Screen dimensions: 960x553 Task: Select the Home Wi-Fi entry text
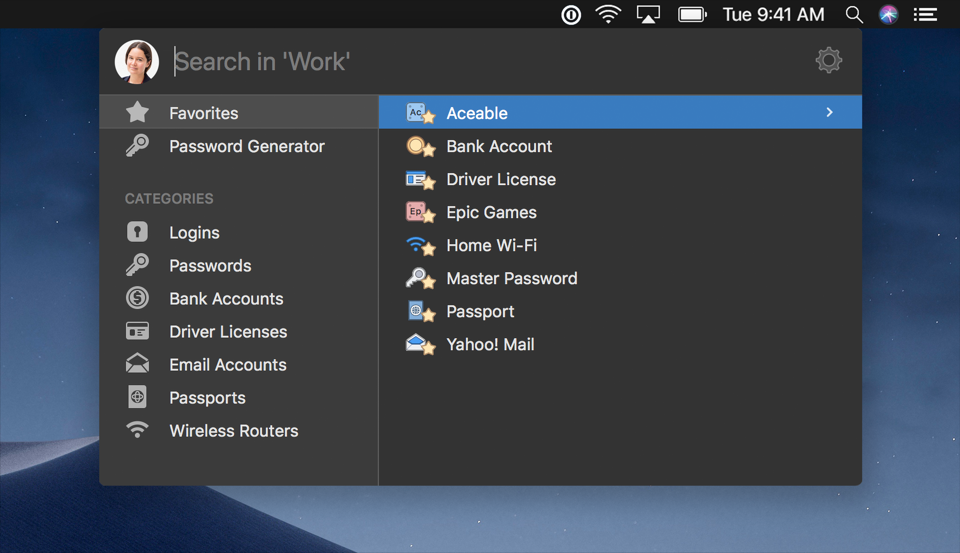pyautogui.click(x=492, y=246)
